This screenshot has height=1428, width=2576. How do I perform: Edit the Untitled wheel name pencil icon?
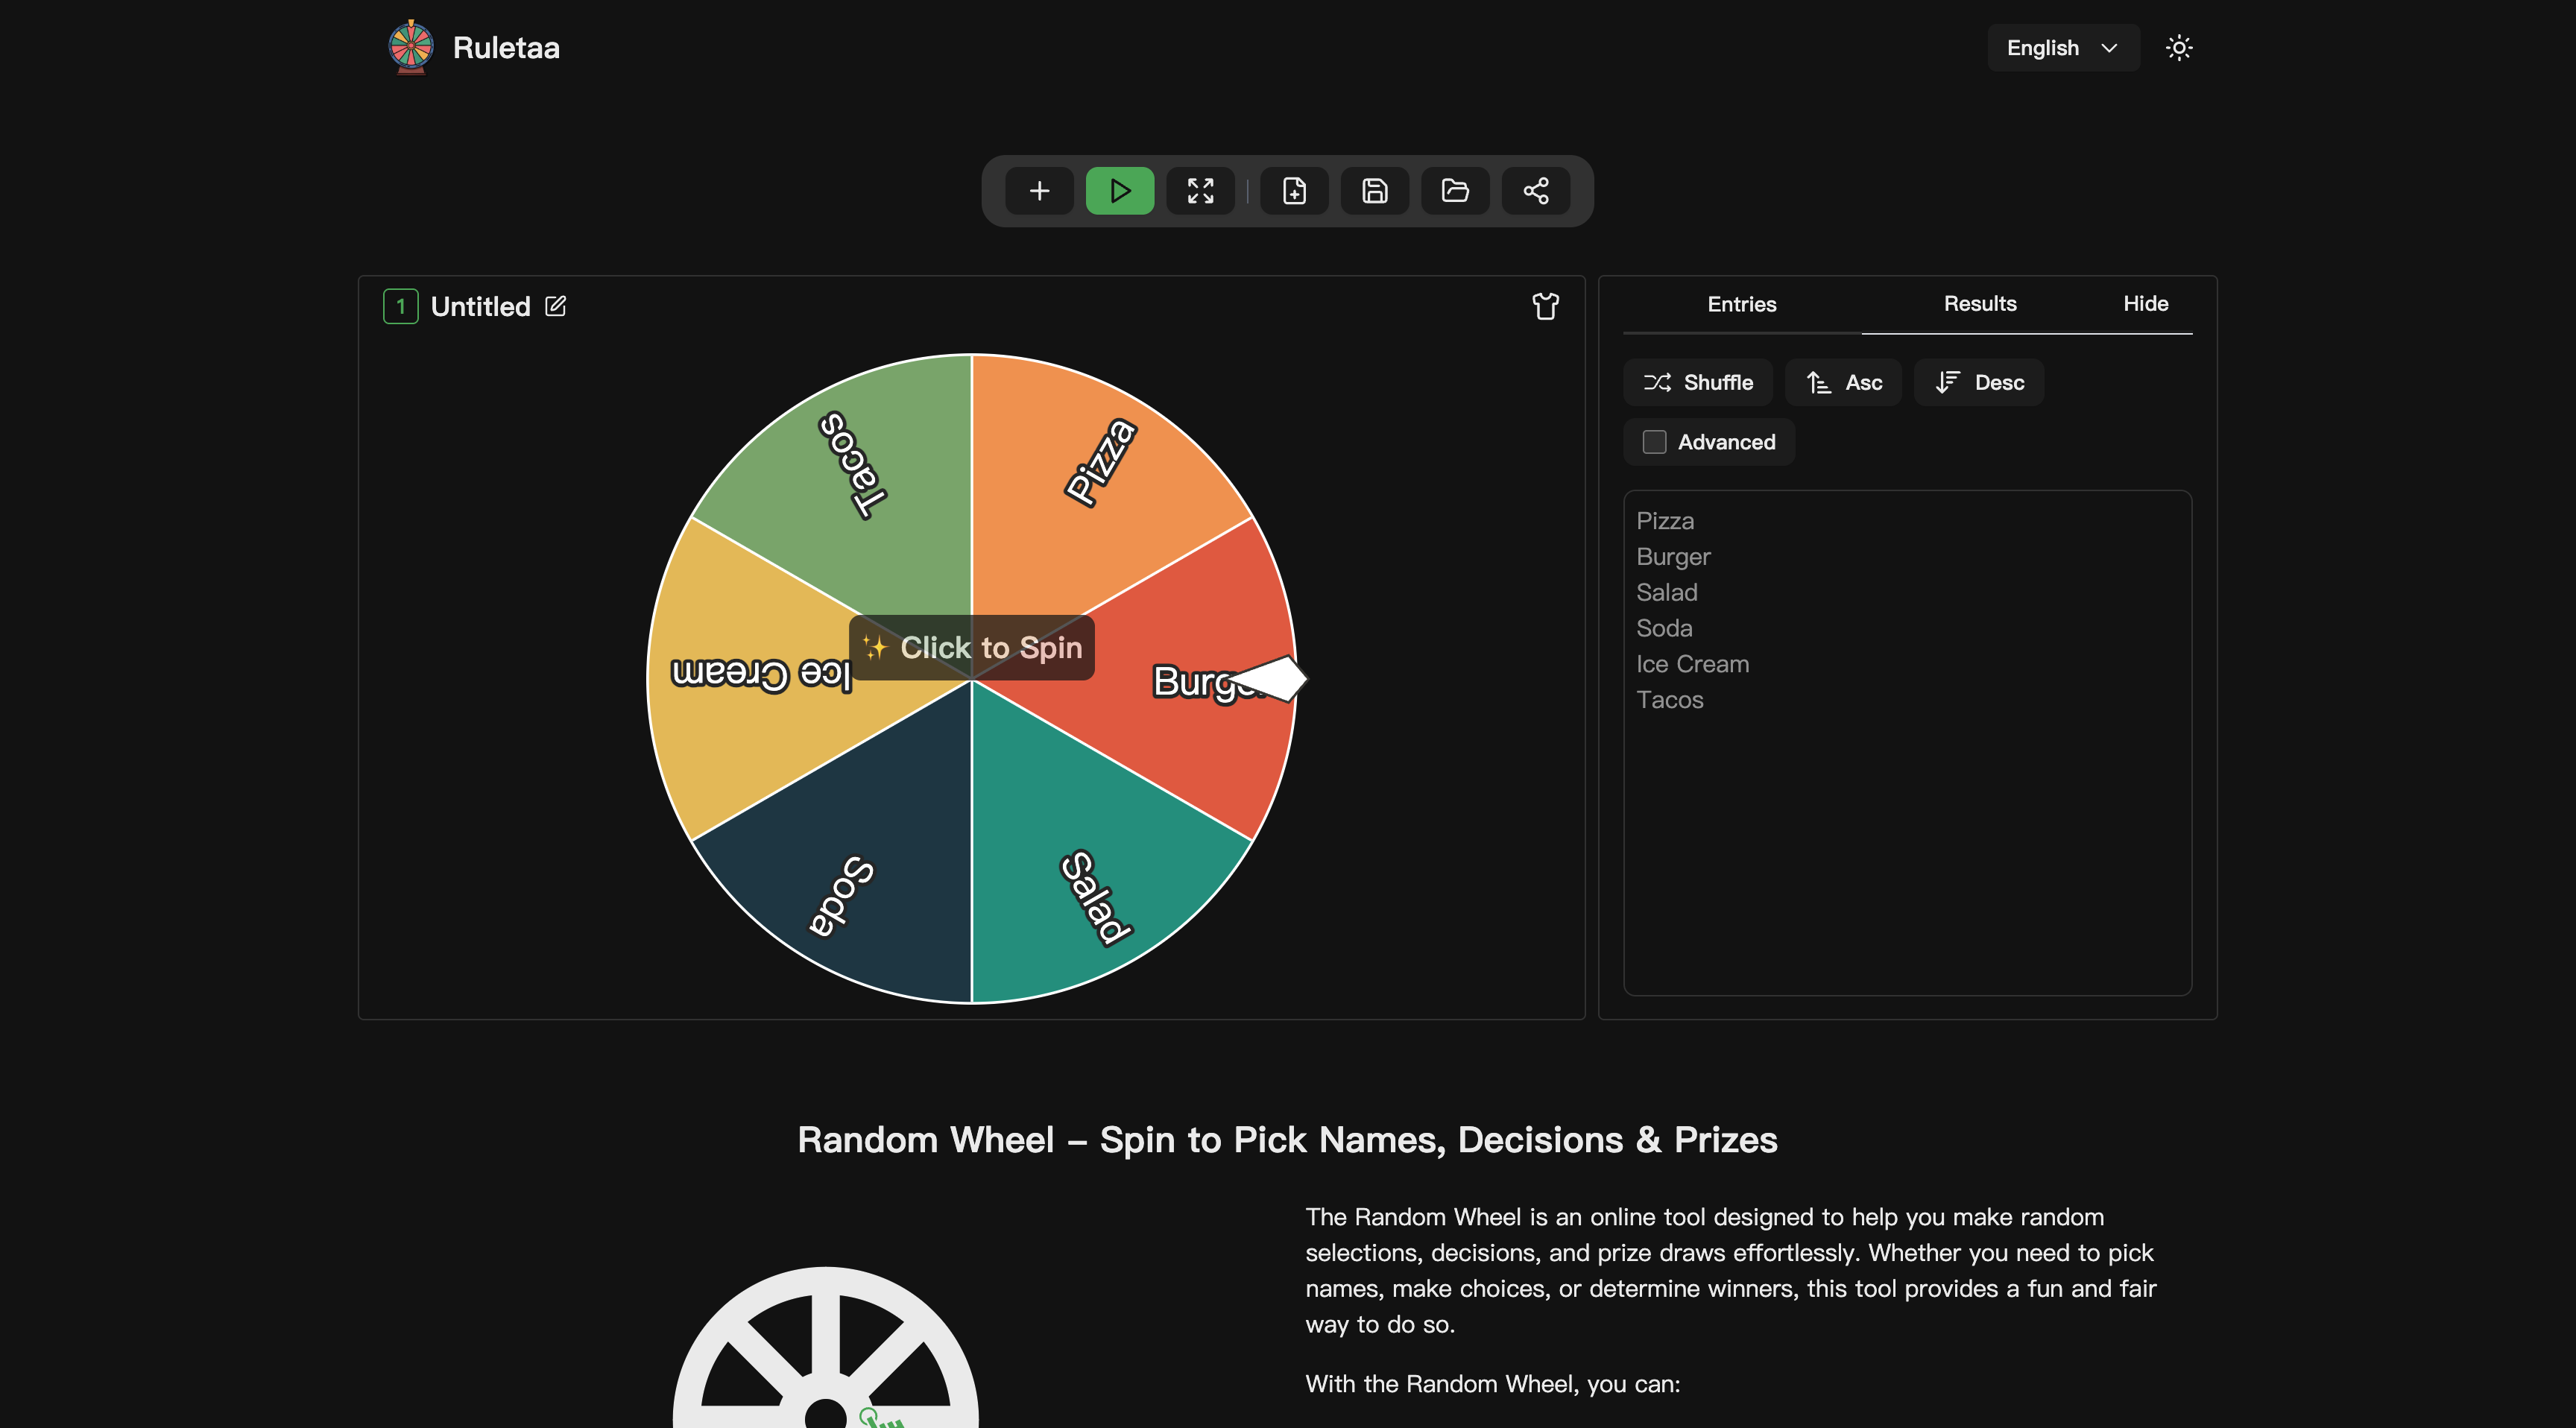click(x=555, y=306)
